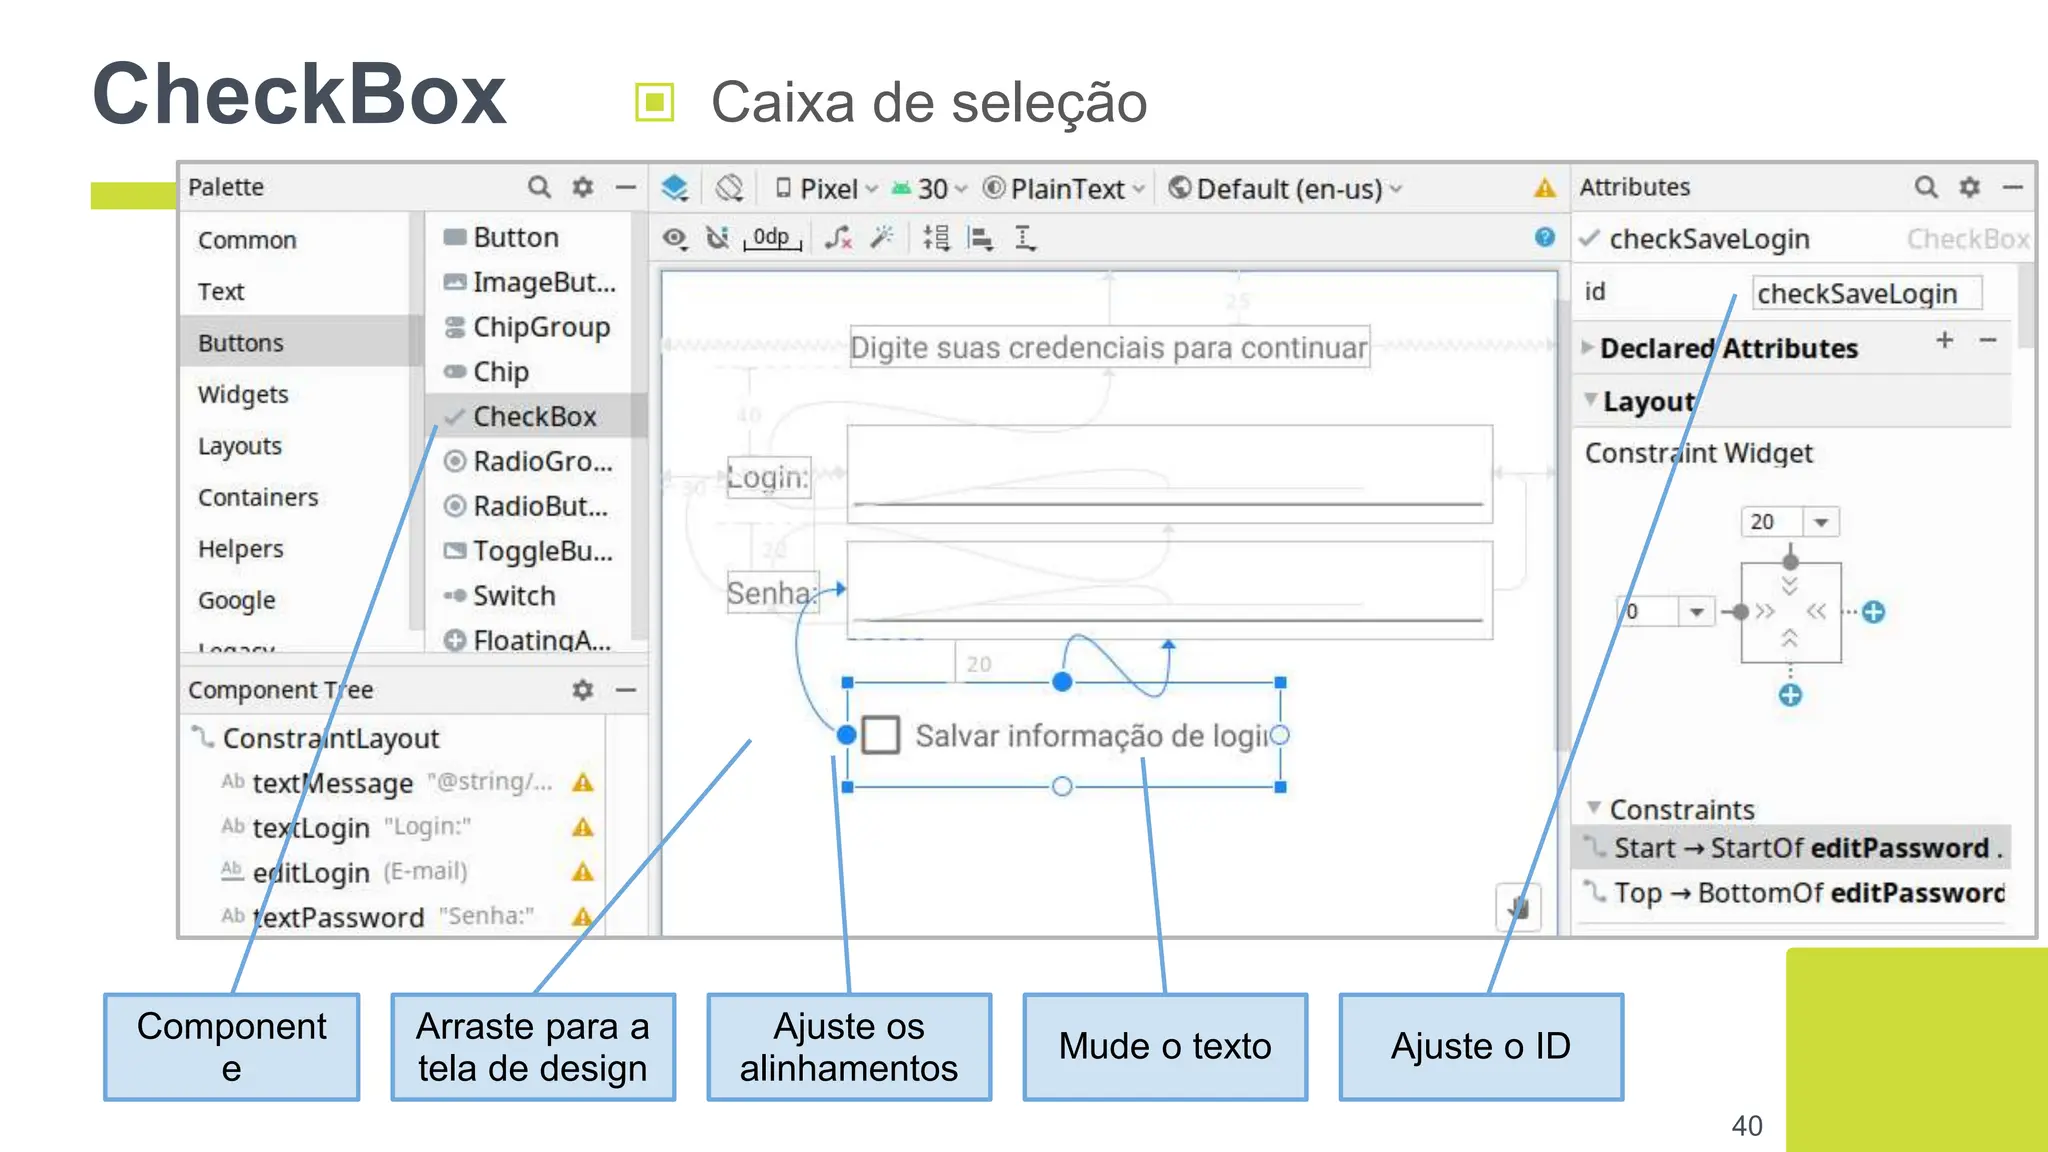Open Pixel device dropdown
Screen dimensions: 2048x1152
[828, 188]
